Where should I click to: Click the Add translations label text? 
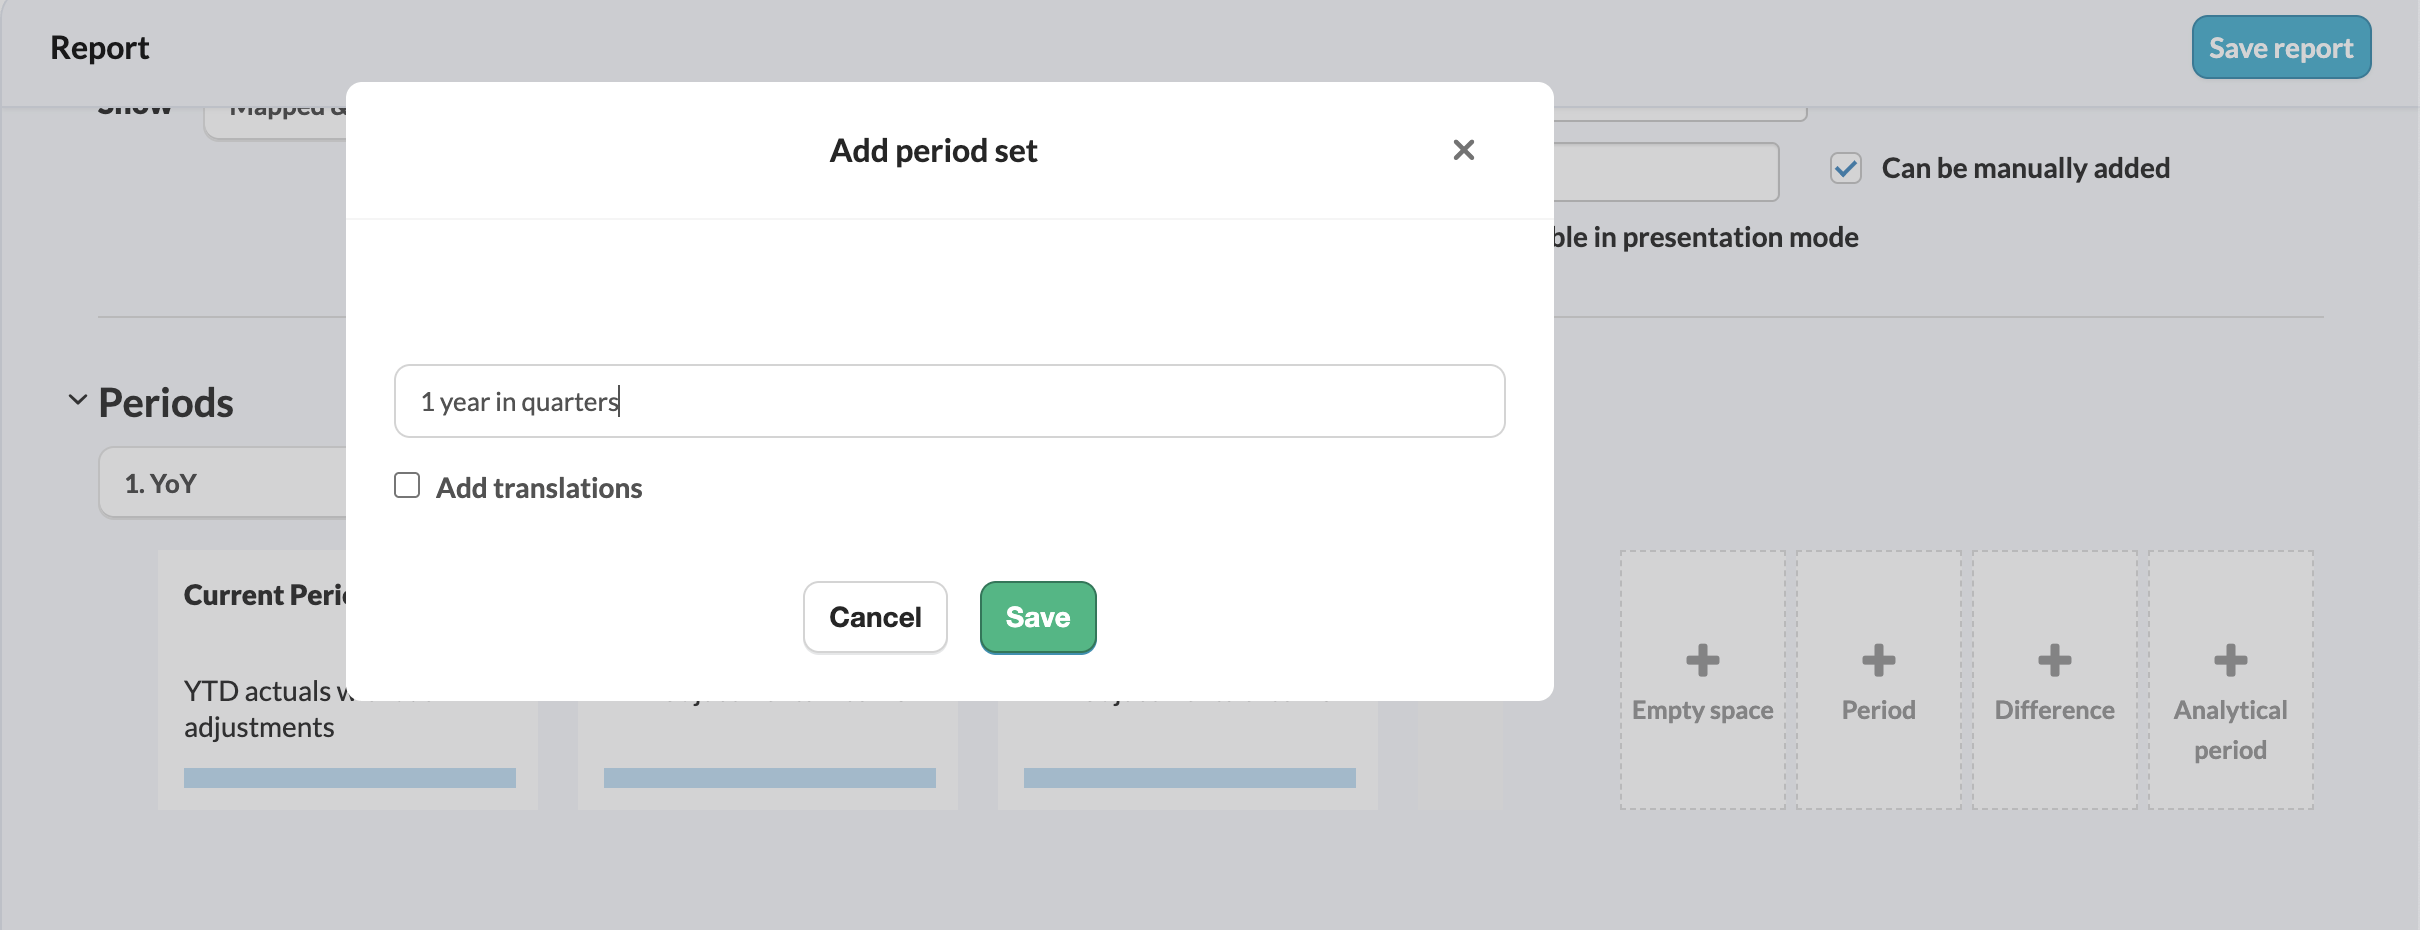tap(539, 488)
